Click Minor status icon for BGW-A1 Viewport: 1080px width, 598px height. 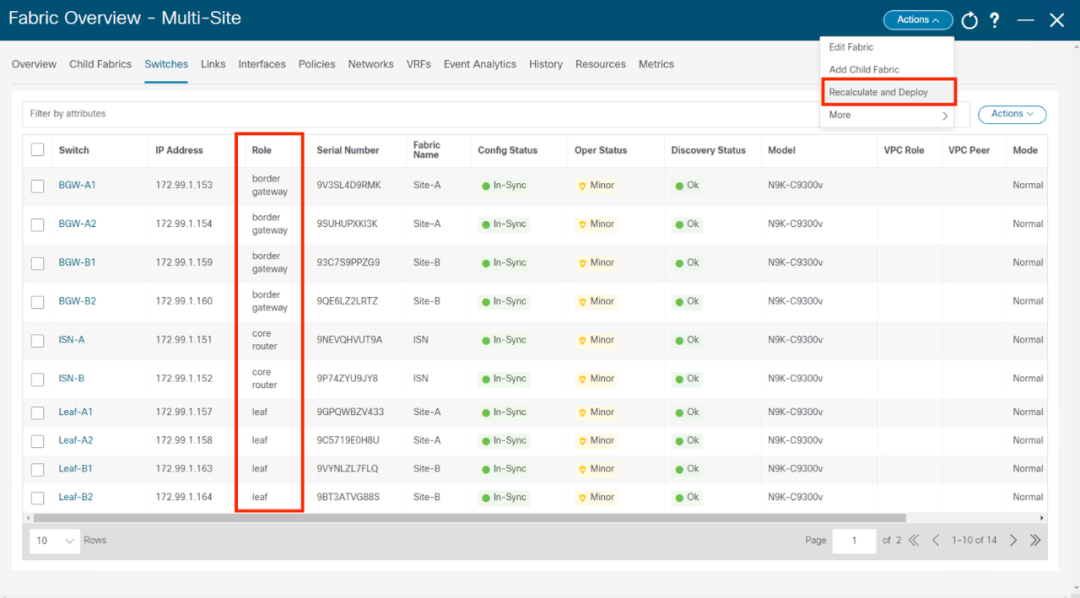click(582, 186)
